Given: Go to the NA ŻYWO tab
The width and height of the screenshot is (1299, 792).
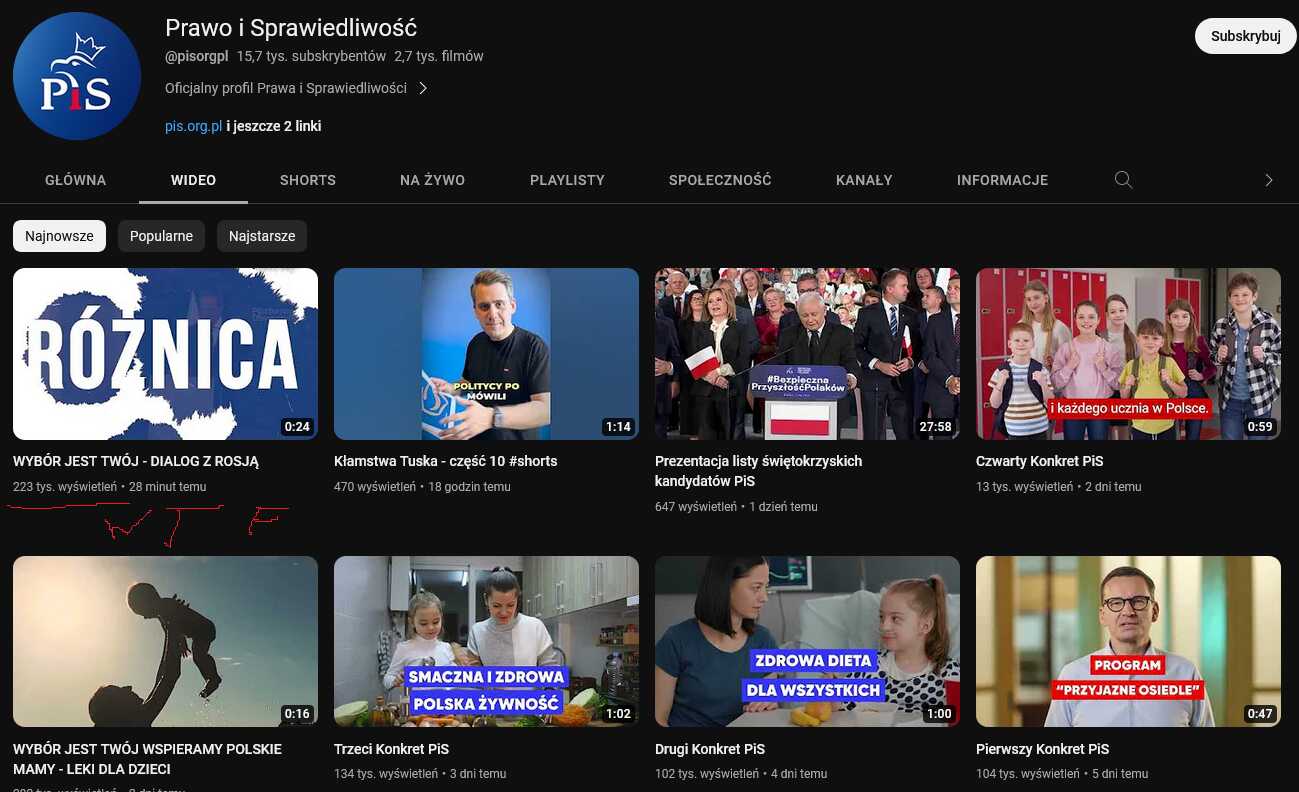Looking at the screenshot, I should (432, 180).
